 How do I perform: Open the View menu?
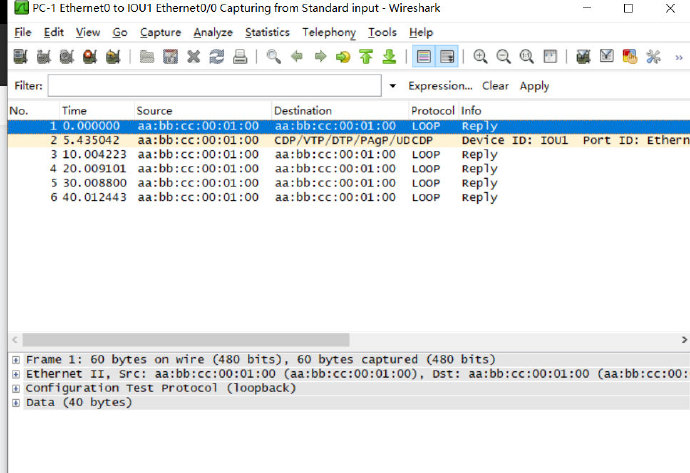point(88,33)
